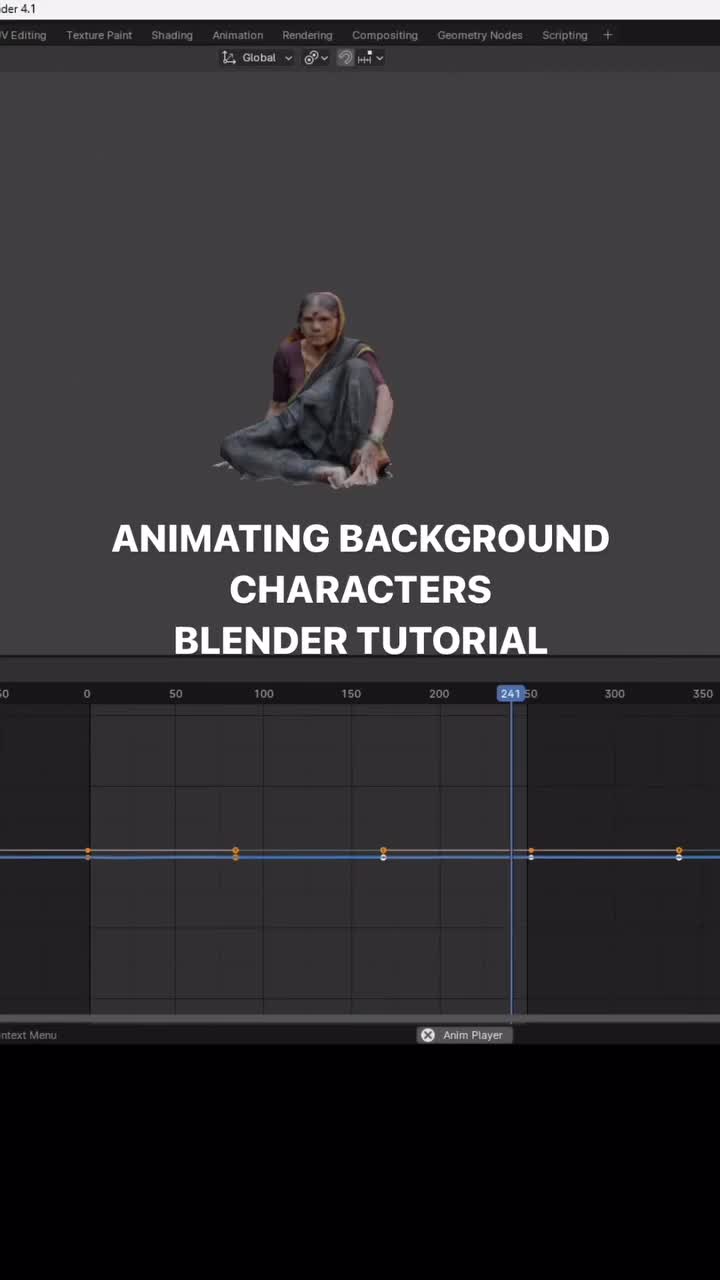
Task: Select the keyframe near frame 168
Action: coord(383,853)
